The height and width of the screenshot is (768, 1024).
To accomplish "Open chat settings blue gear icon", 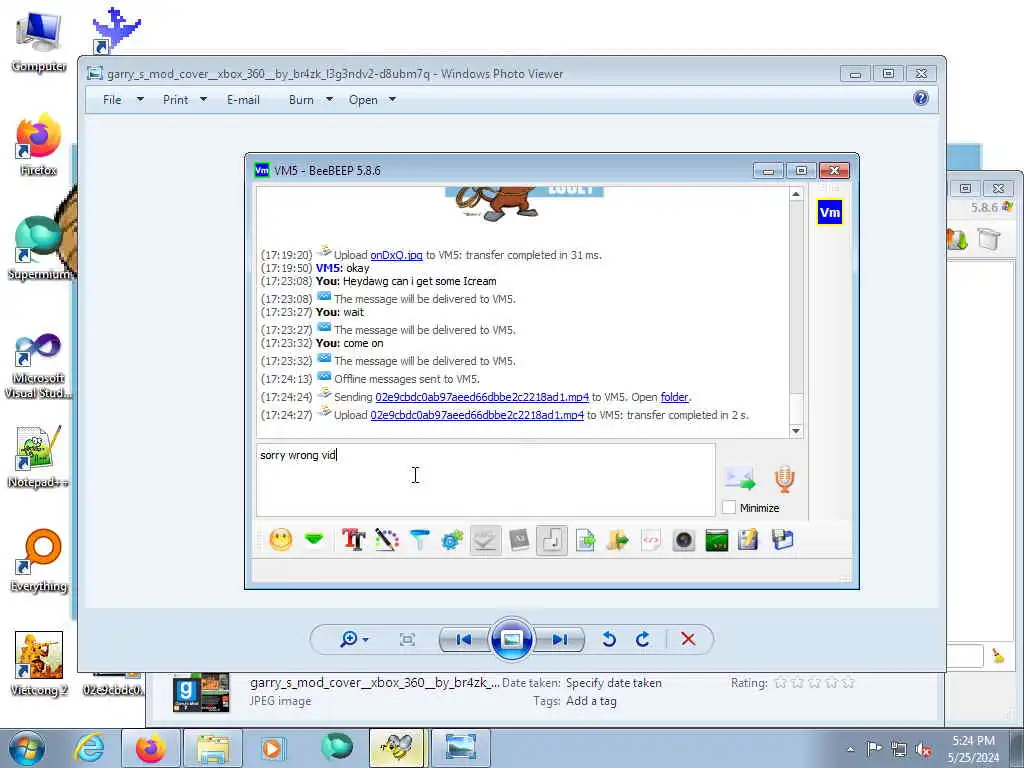I will point(452,540).
